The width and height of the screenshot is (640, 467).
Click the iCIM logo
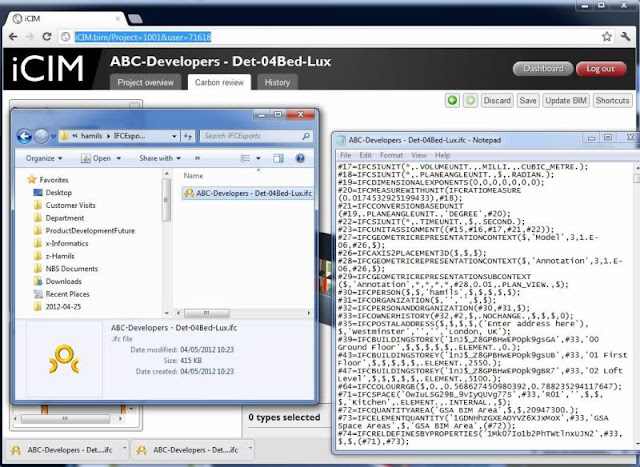point(48,69)
